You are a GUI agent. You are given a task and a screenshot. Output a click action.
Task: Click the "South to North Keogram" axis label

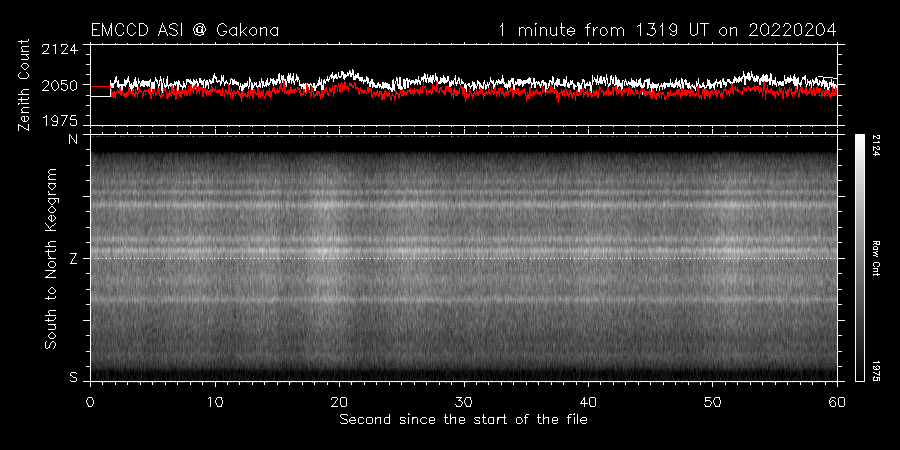click(x=51, y=258)
